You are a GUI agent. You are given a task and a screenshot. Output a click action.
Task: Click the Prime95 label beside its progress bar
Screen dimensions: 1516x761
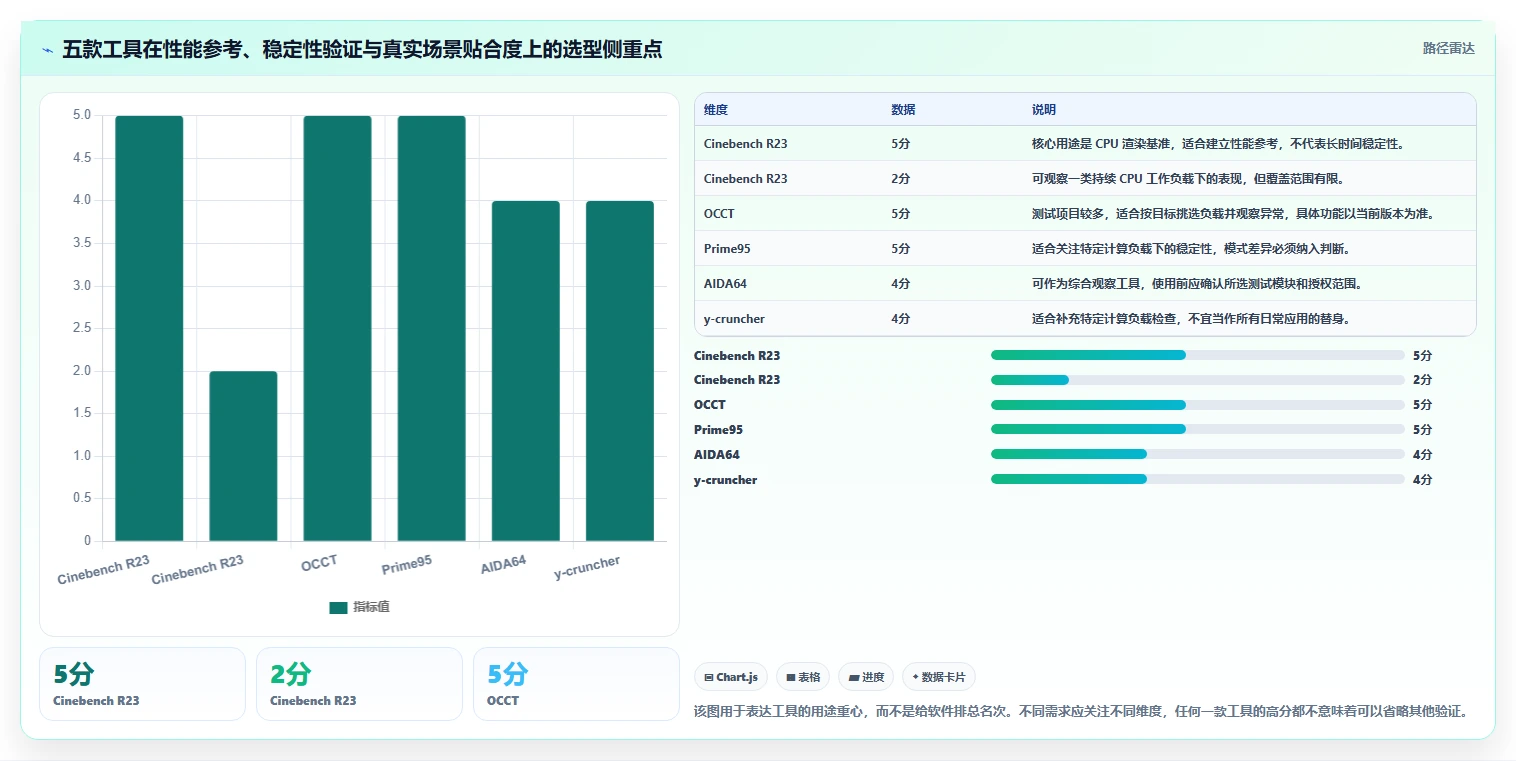(x=718, y=430)
